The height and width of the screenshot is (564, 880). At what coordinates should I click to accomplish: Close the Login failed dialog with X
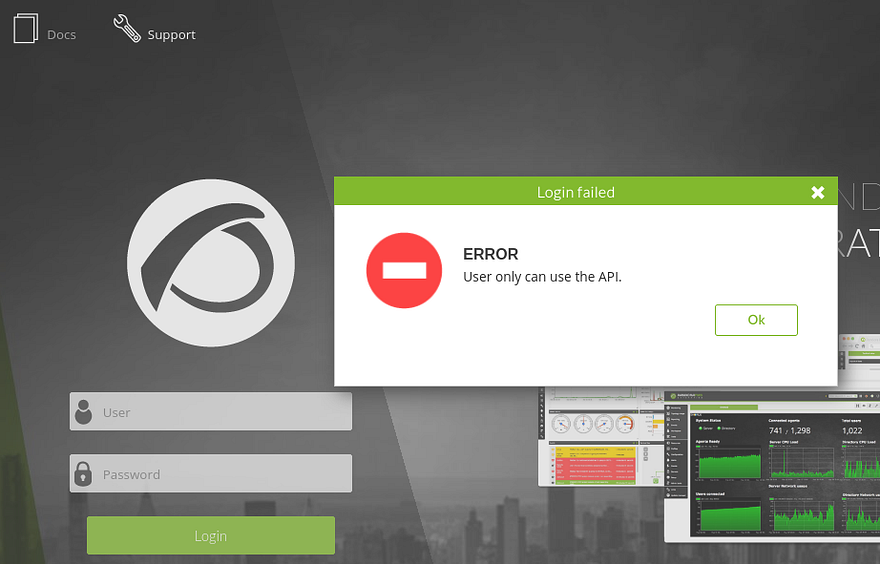pos(817,192)
